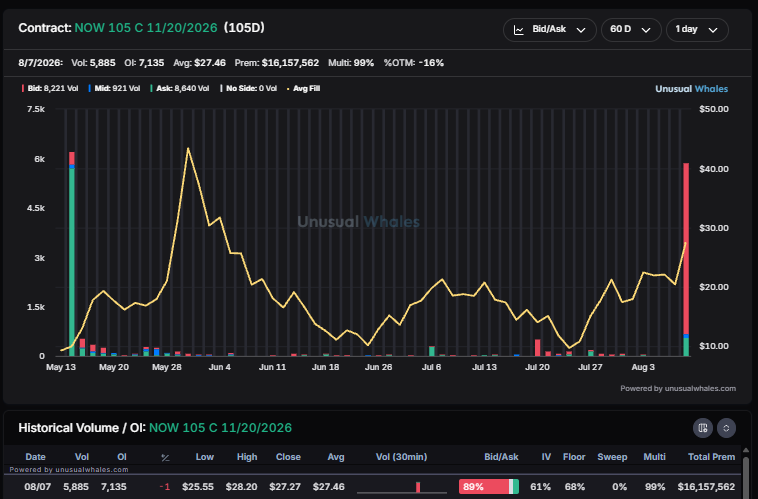
Task: Sort table by Vol column
Action: (82, 457)
